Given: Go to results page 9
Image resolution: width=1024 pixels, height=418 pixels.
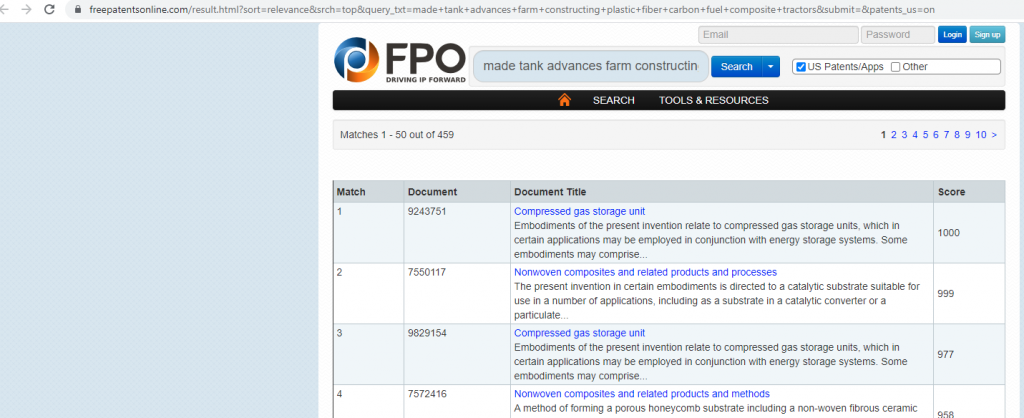Looking at the screenshot, I should pyautogui.click(x=967, y=135).
